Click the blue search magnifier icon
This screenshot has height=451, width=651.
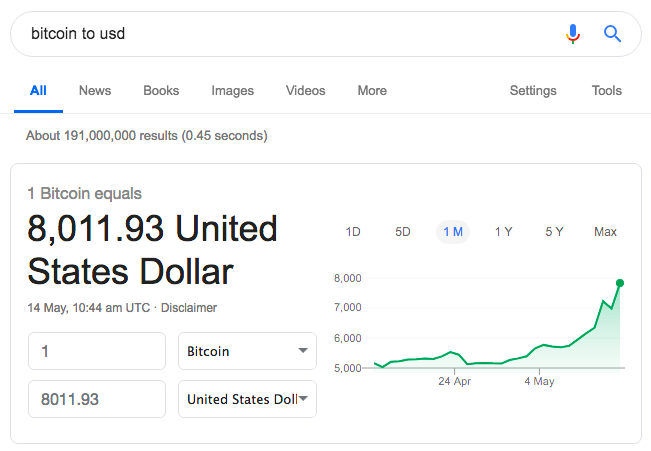click(x=613, y=34)
